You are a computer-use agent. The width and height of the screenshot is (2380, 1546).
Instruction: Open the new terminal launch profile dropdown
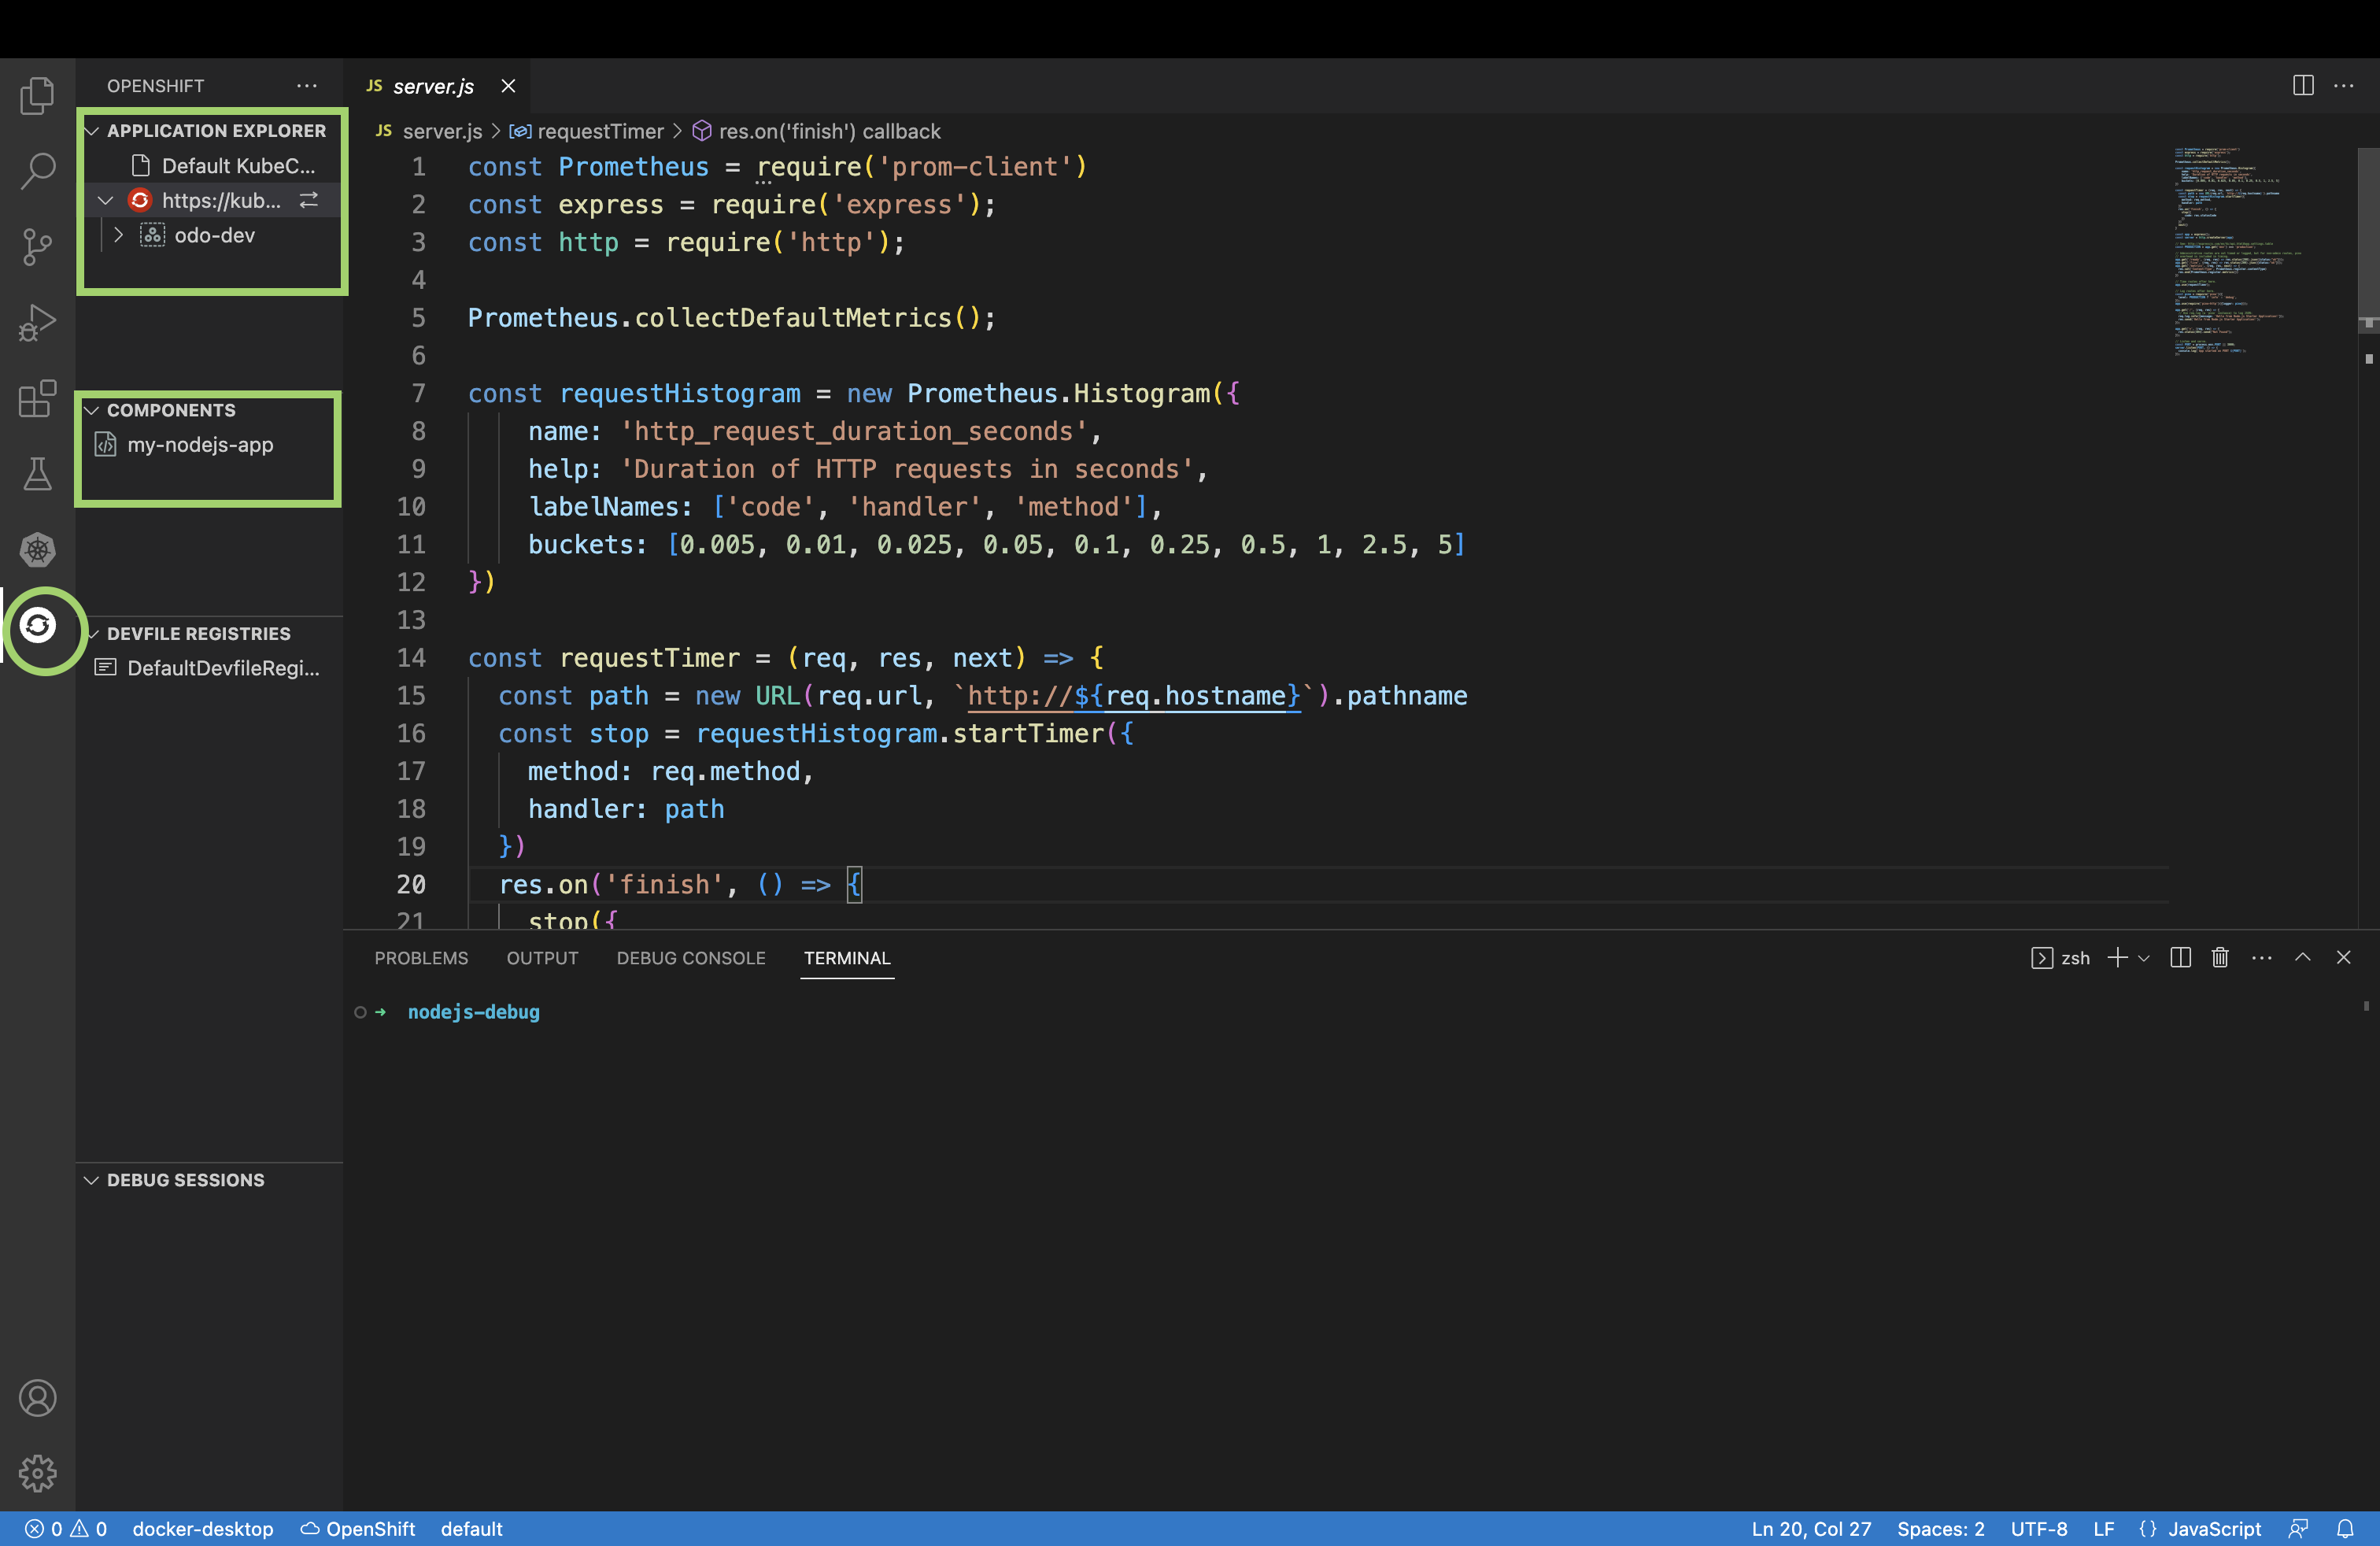coord(2144,958)
